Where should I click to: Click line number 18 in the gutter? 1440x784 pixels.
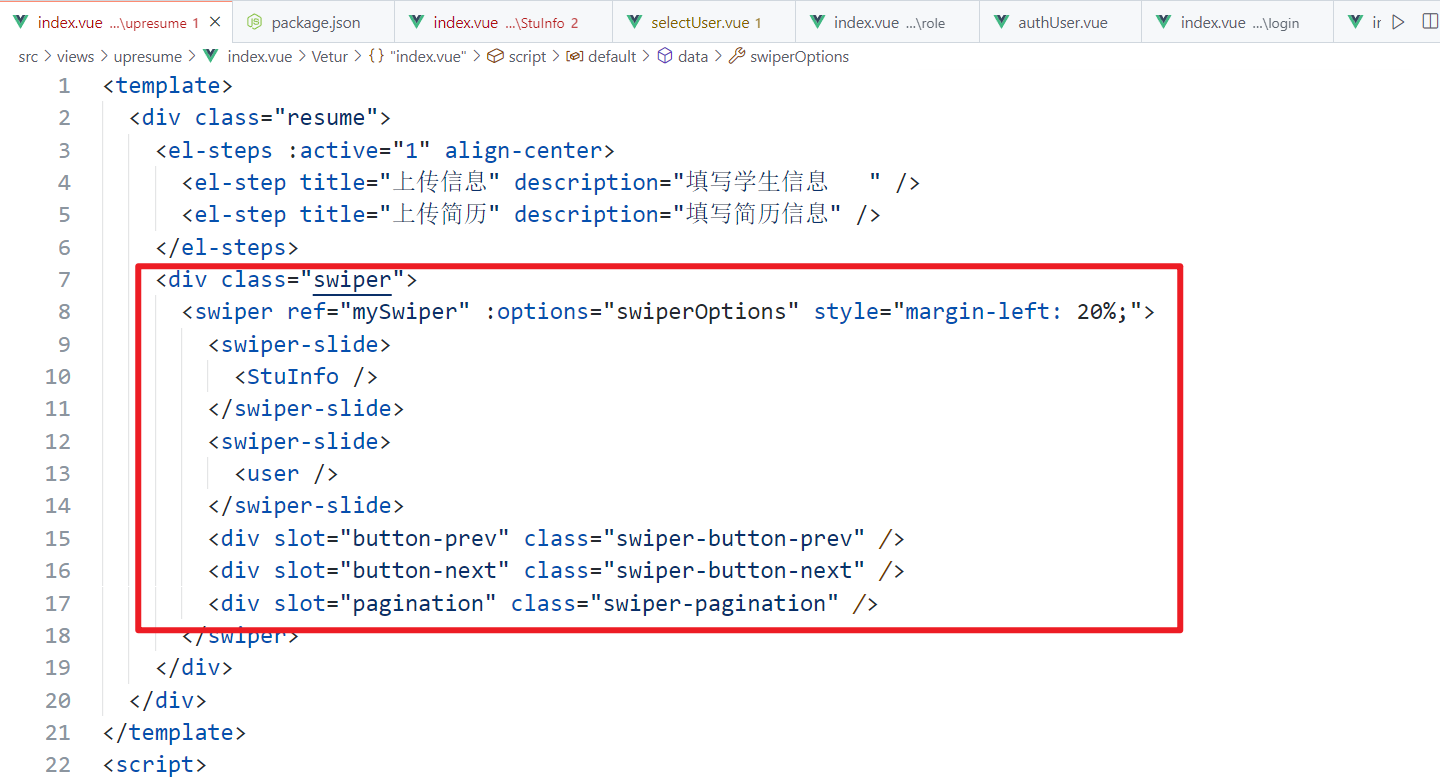point(58,636)
